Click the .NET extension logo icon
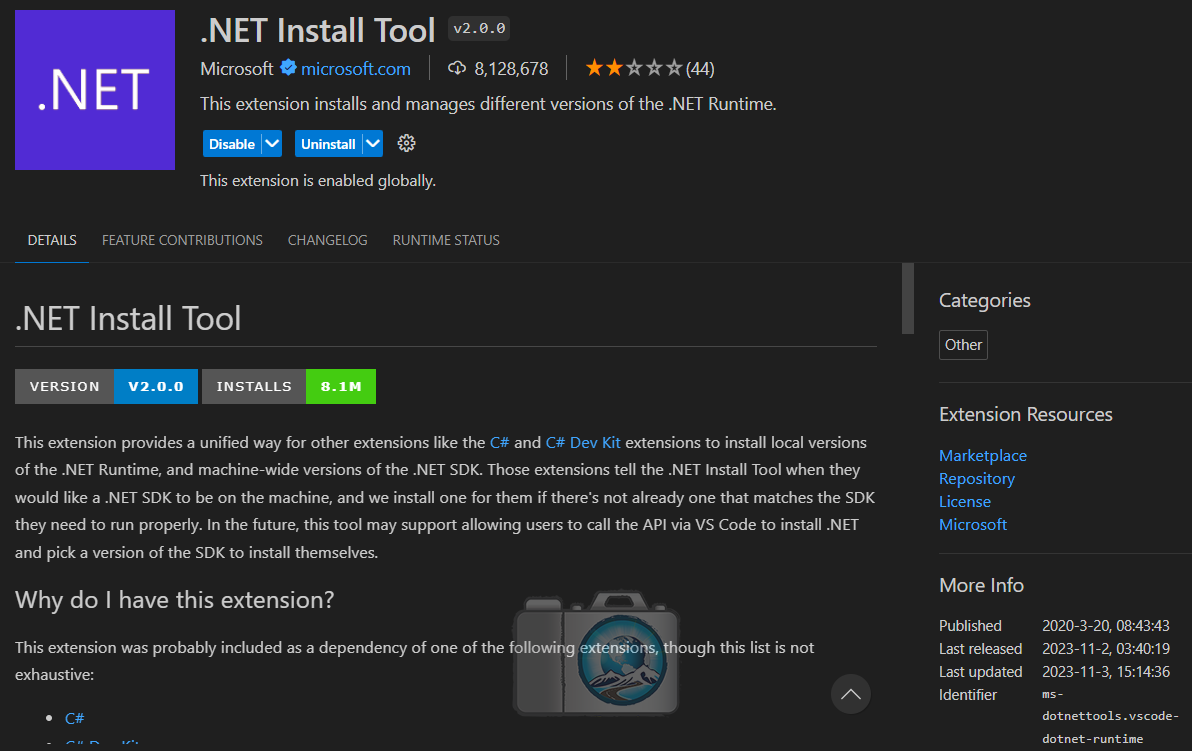Viewport: 1192px width, 751px height. click(x=95, y=90)
